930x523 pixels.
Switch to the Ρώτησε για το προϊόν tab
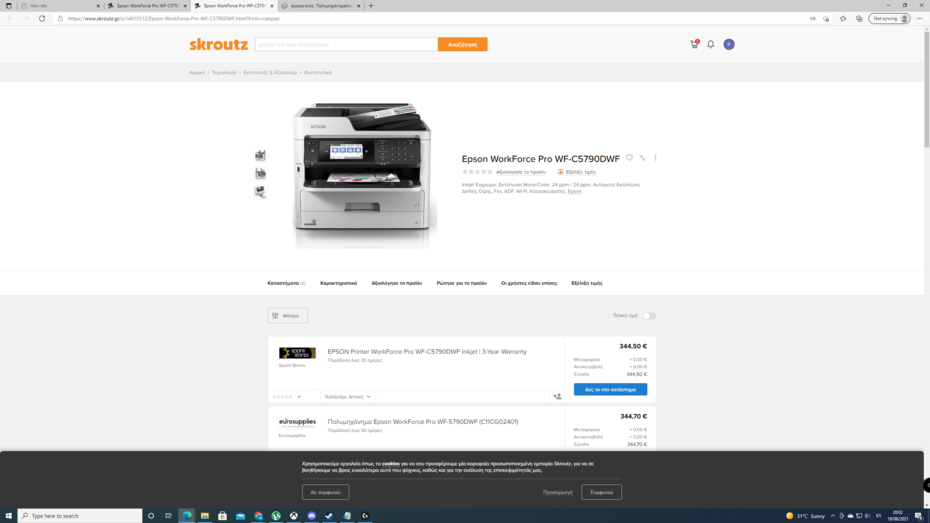(x=461, y=283)
